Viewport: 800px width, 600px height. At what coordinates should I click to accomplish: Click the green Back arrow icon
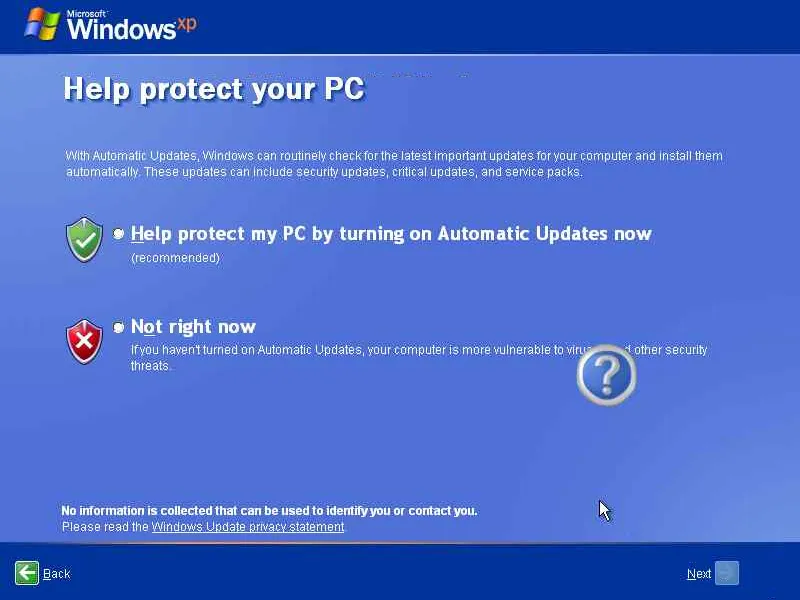point(27,573)
